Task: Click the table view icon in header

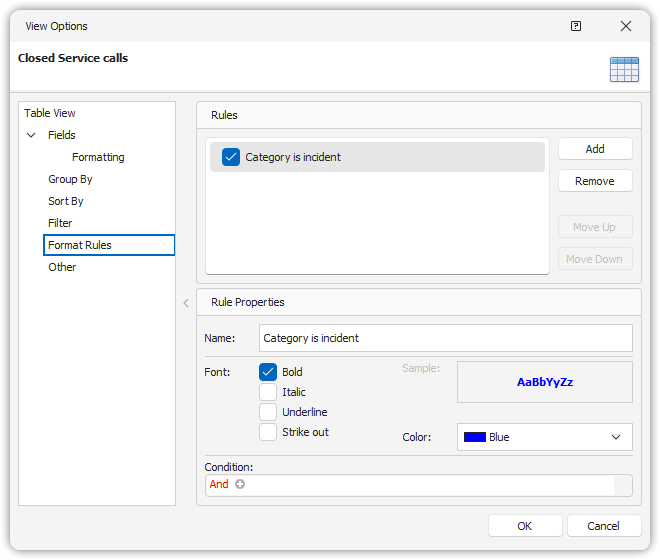Action: 624,69
